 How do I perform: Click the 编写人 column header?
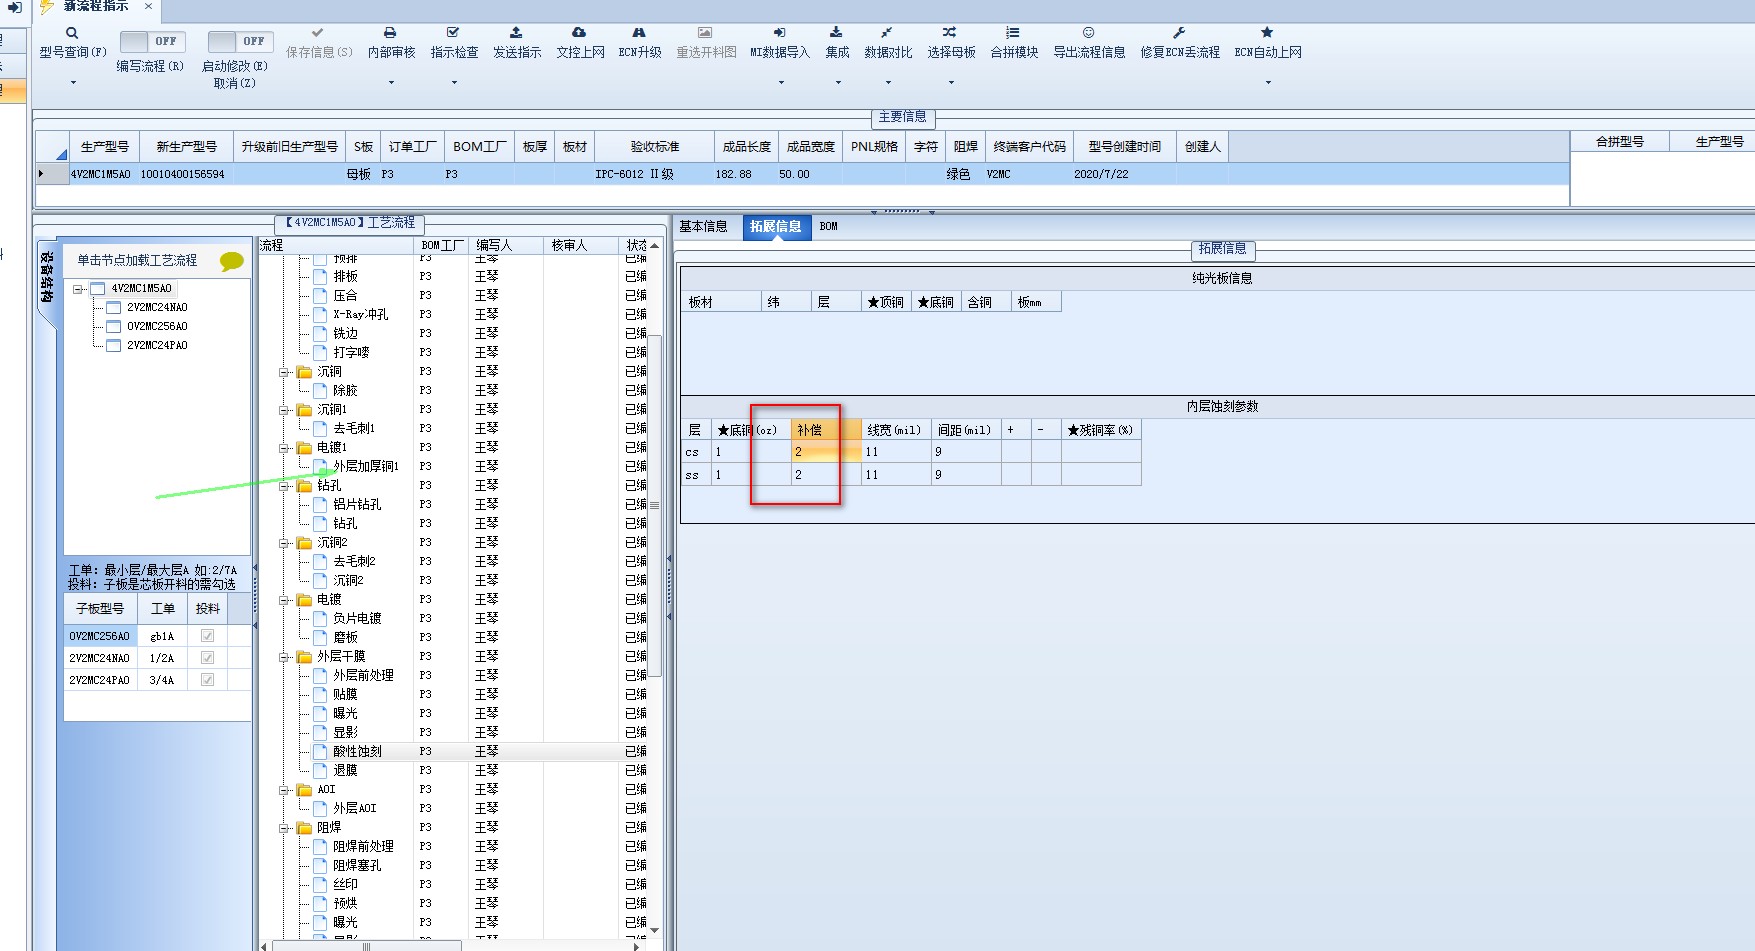click(x=505, y=245)
